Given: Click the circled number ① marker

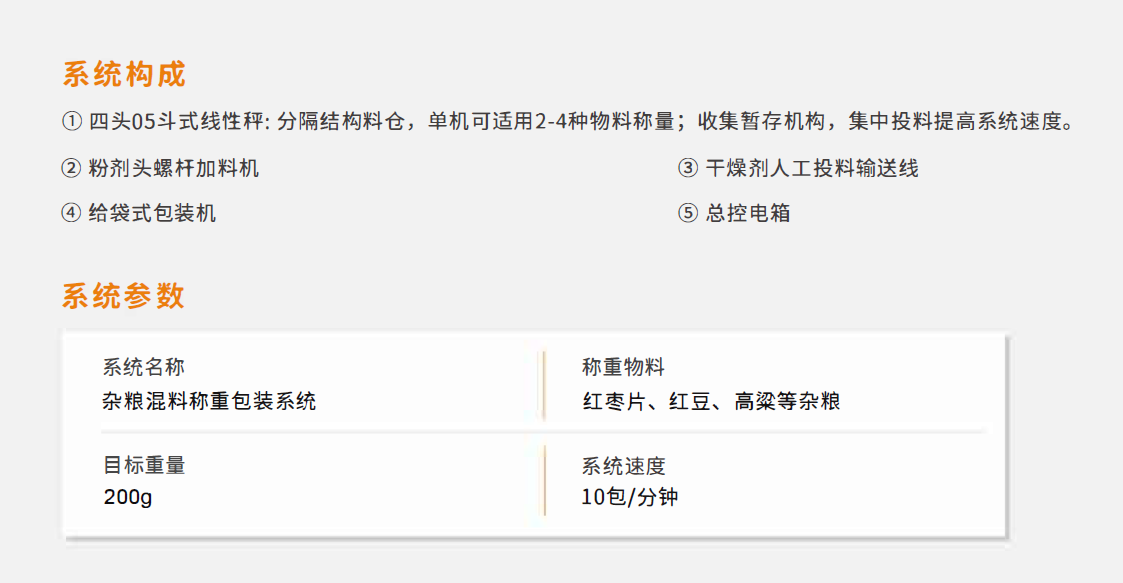Looking at the screenshot, I should click(72, 121).
